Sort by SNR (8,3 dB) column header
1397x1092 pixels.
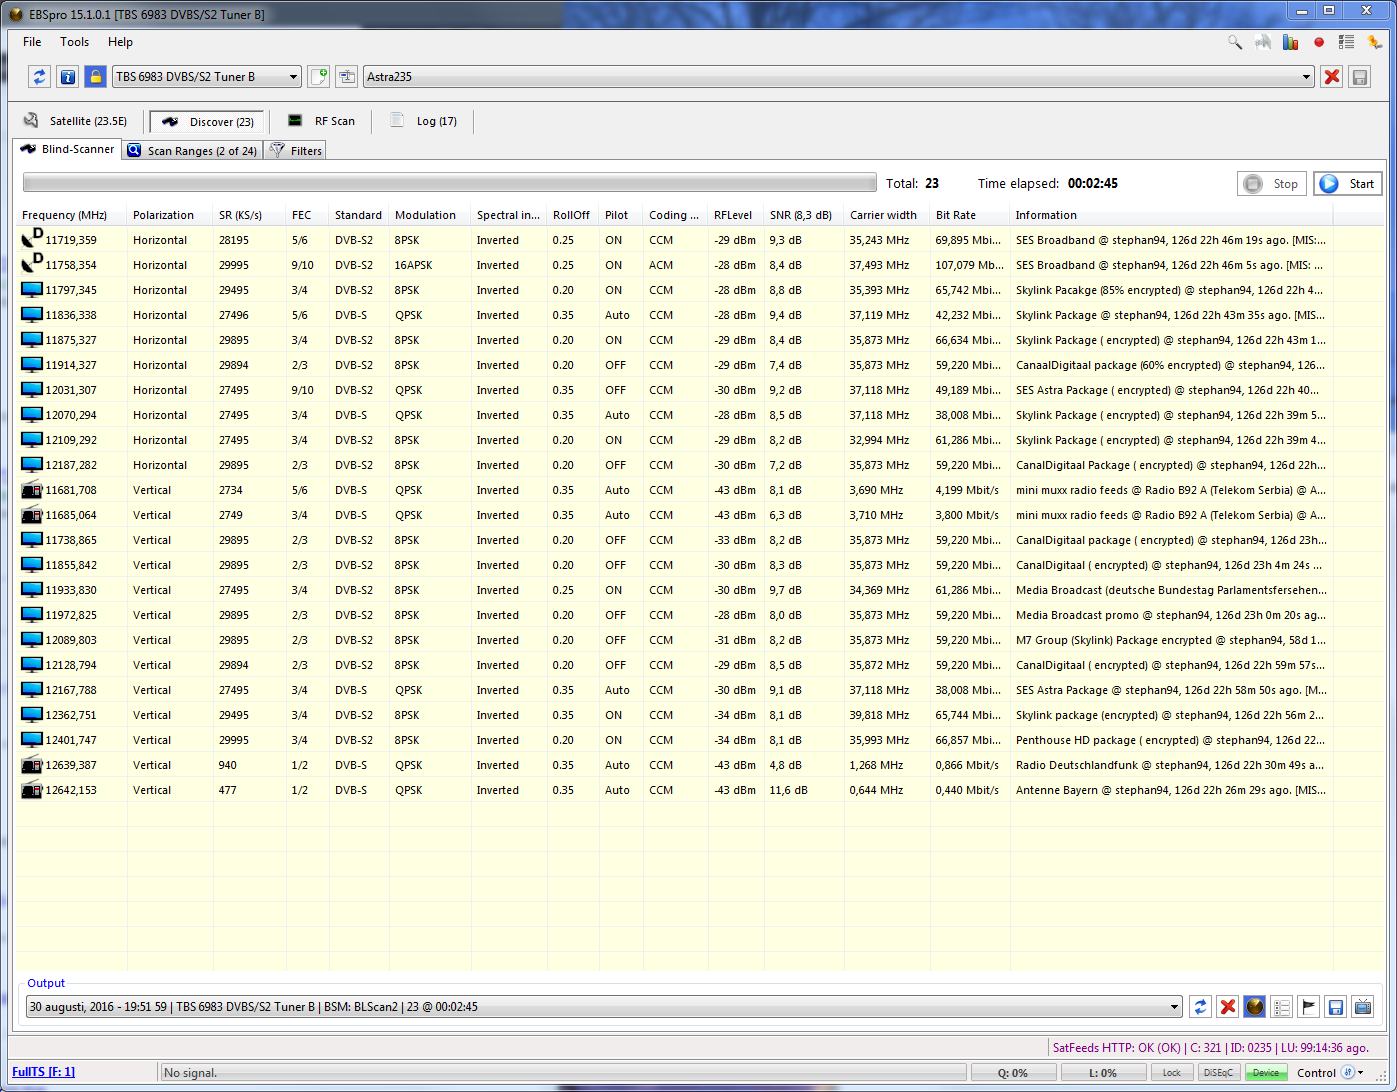tap(804, 215)
